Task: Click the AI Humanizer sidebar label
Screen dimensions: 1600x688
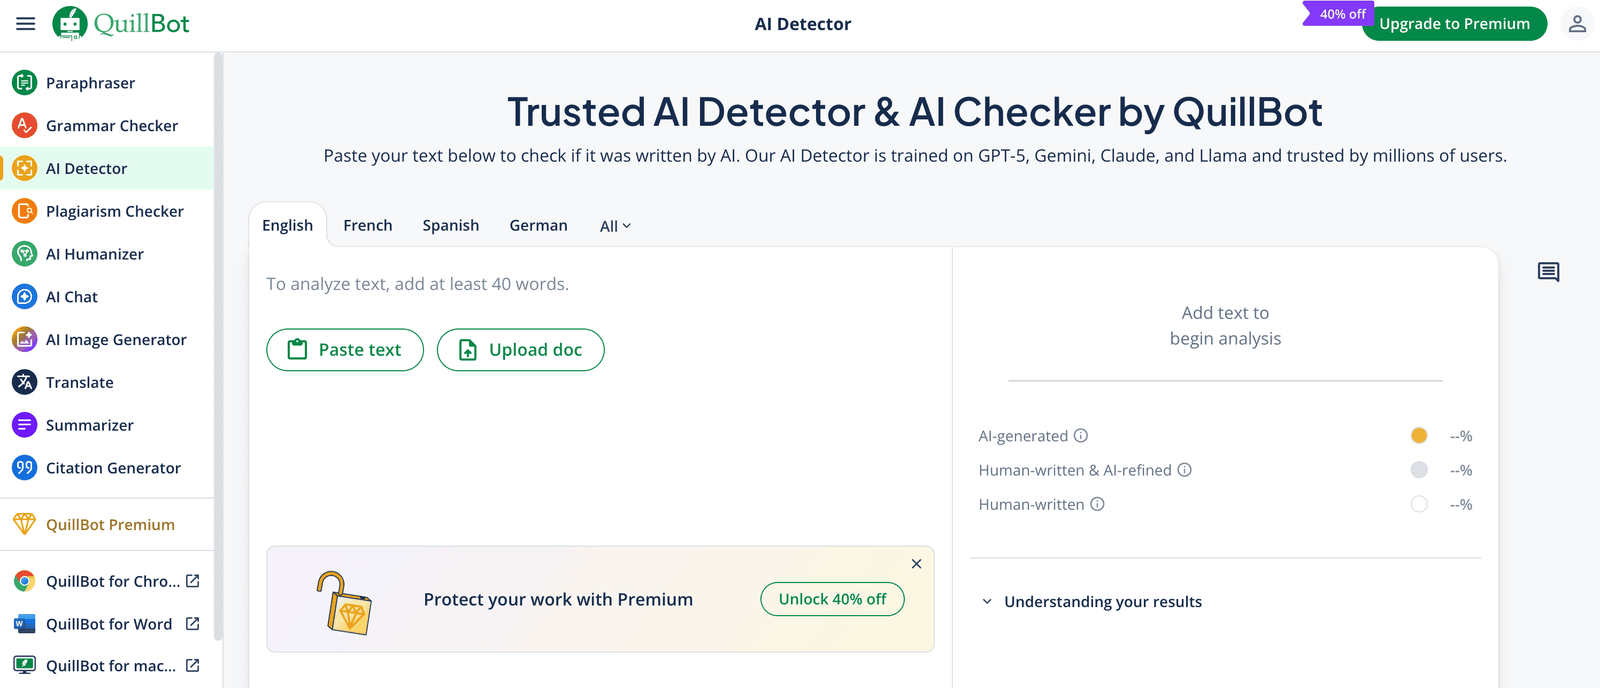Action: point(95,254)
